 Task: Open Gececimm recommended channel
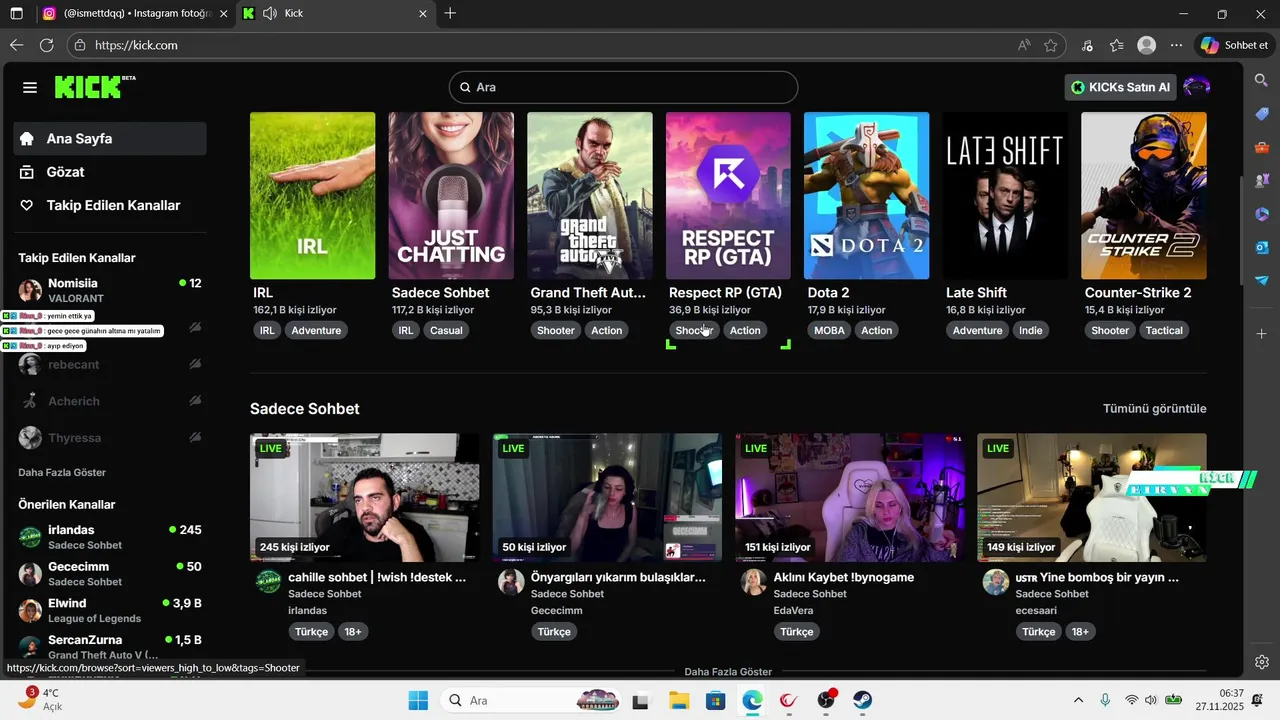tap(110, 574)
